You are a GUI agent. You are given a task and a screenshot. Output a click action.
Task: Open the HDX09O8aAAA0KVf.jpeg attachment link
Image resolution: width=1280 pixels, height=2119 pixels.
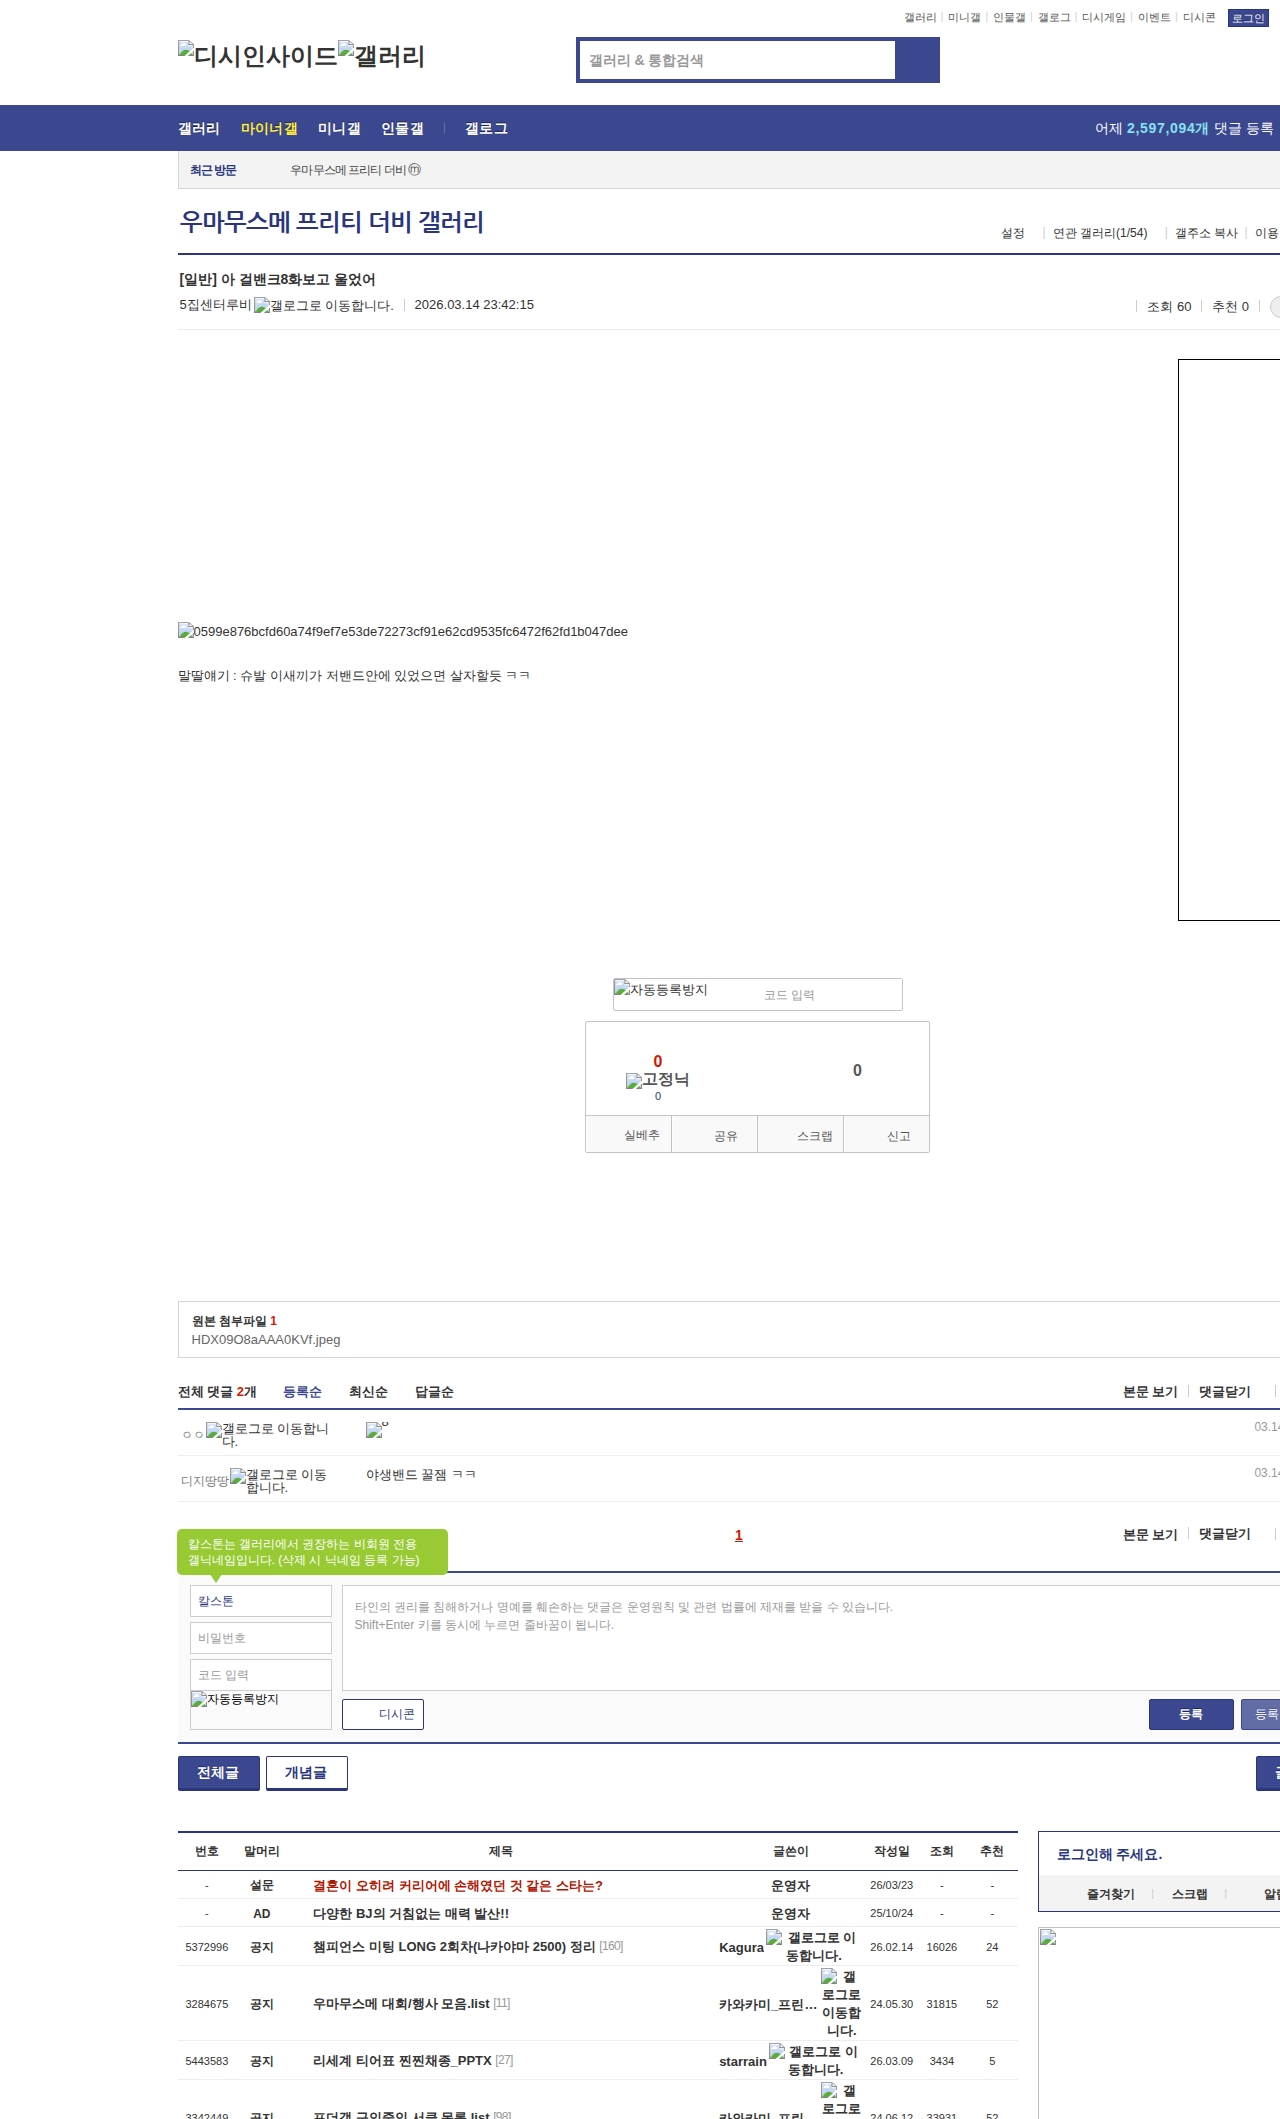pyautogui.click(x=266, y=1340)
